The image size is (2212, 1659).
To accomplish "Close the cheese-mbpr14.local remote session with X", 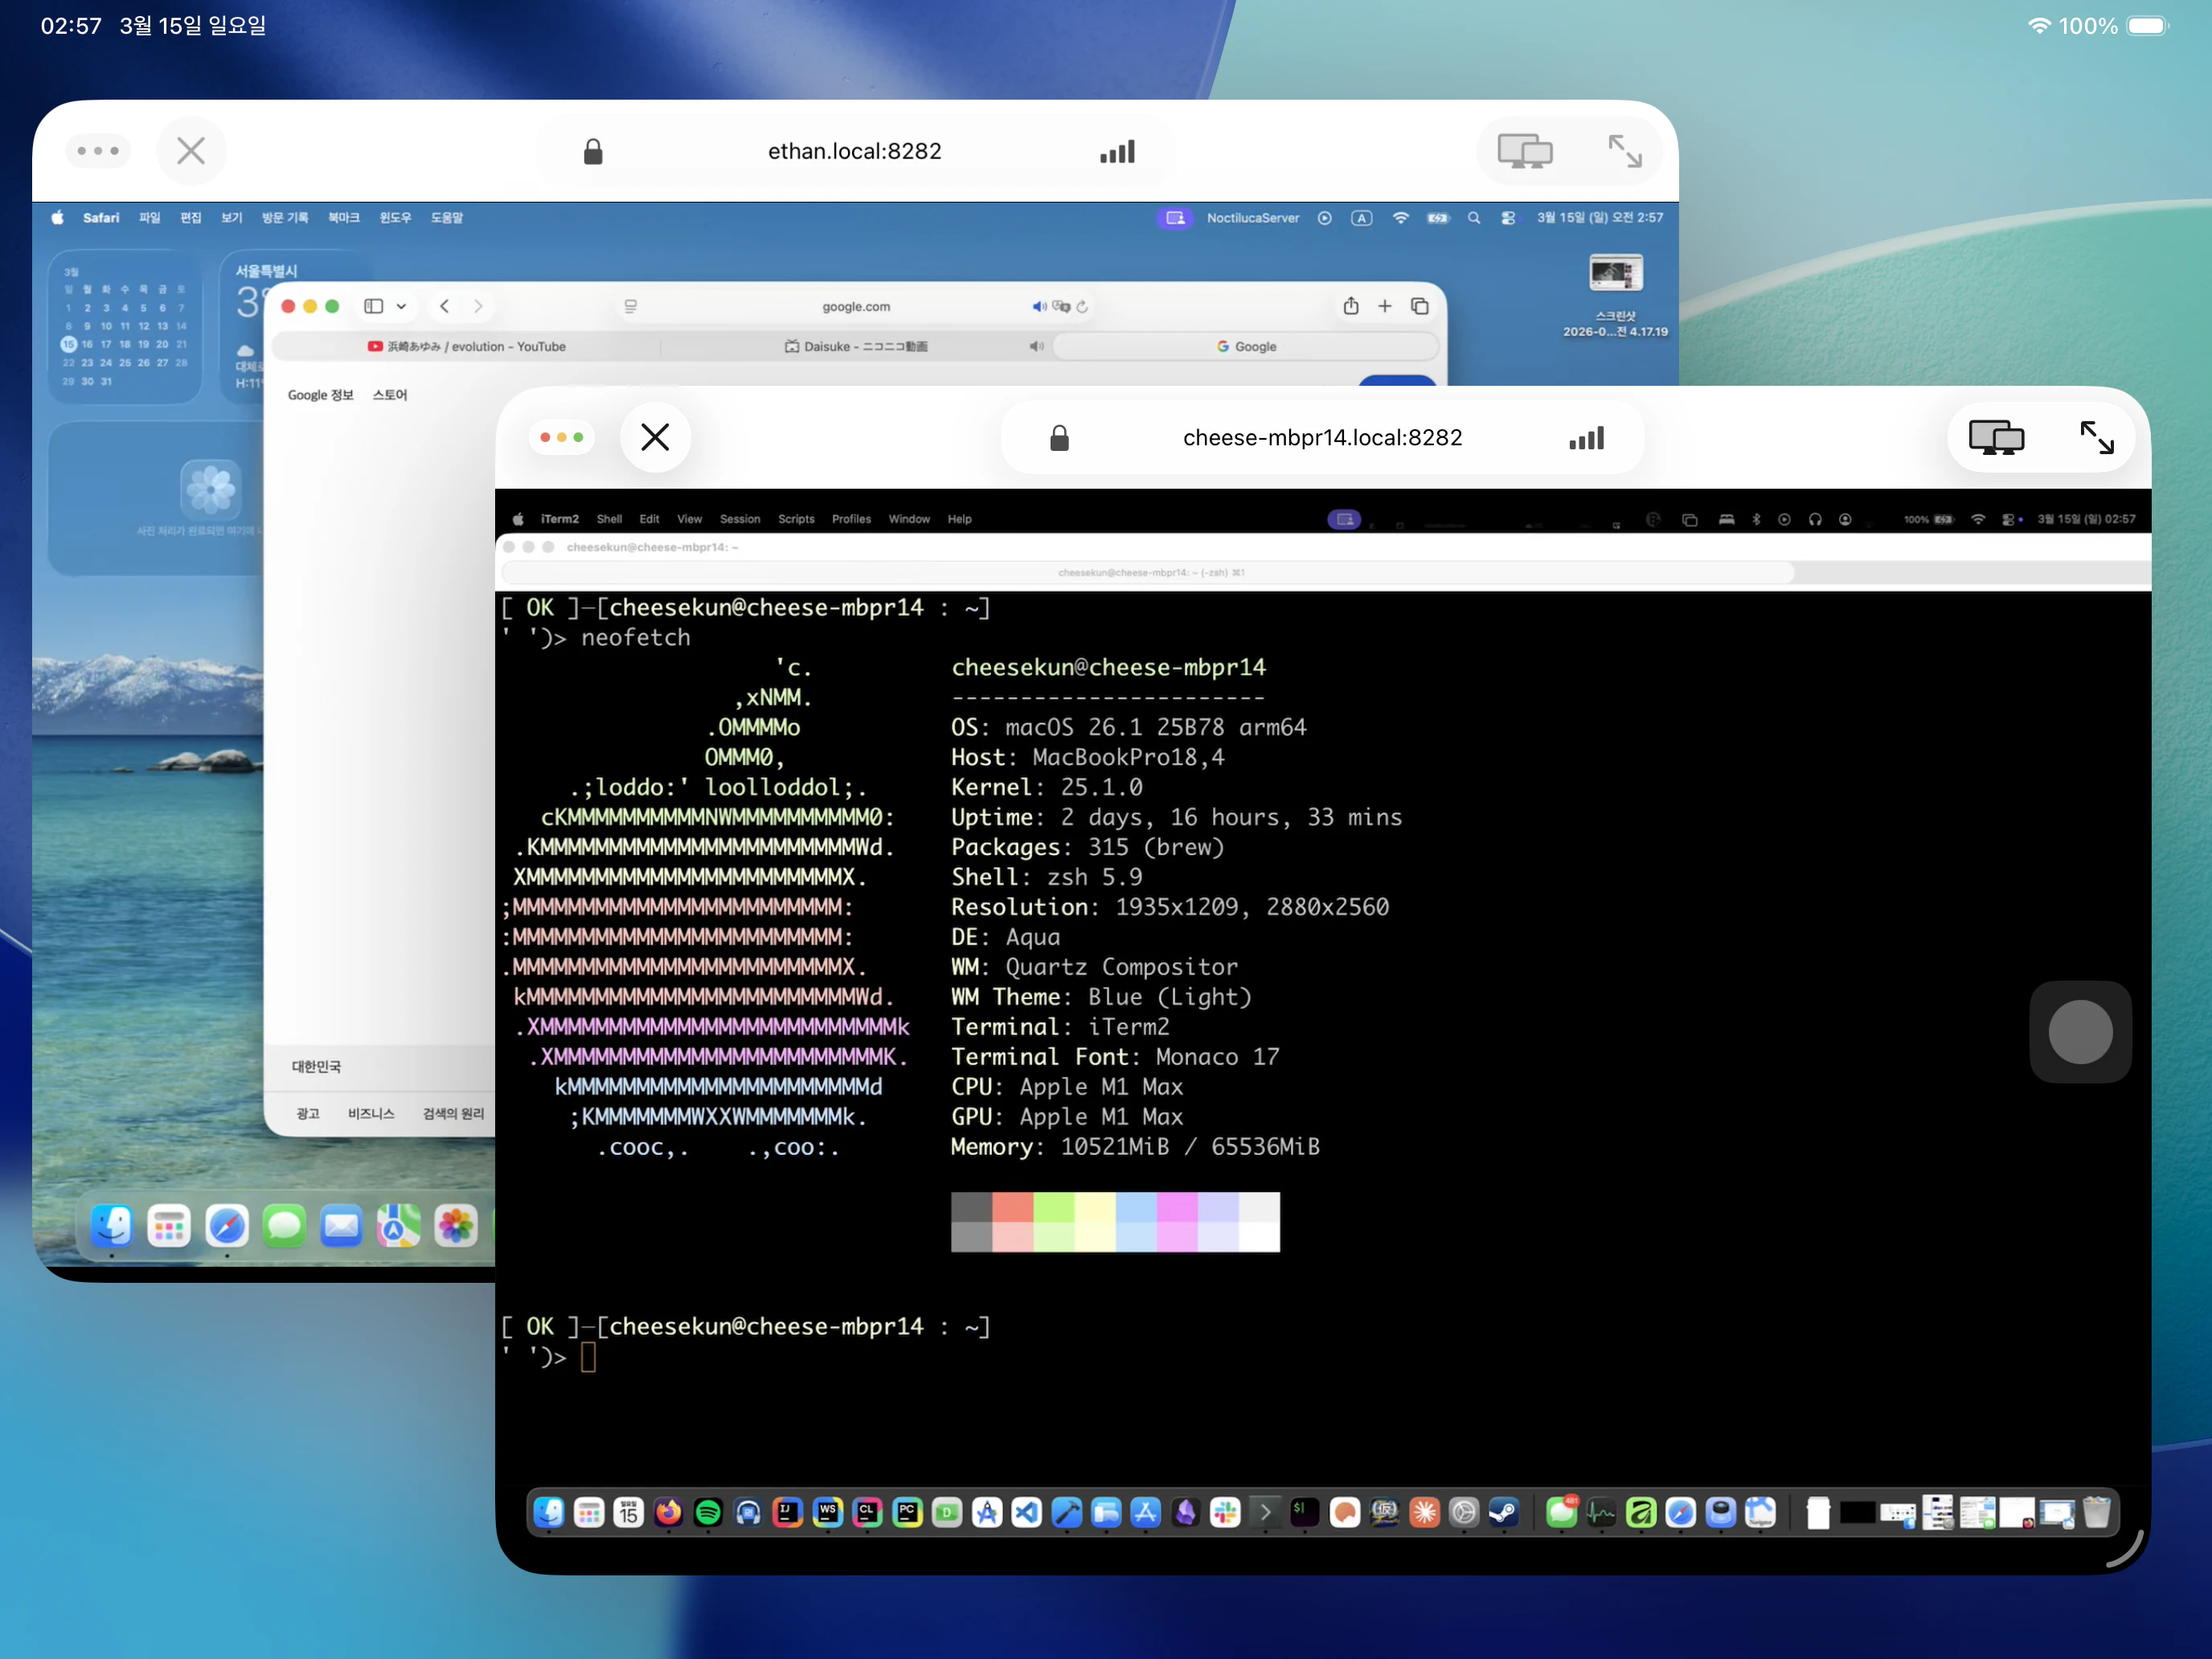I will (x=655, y=437).
